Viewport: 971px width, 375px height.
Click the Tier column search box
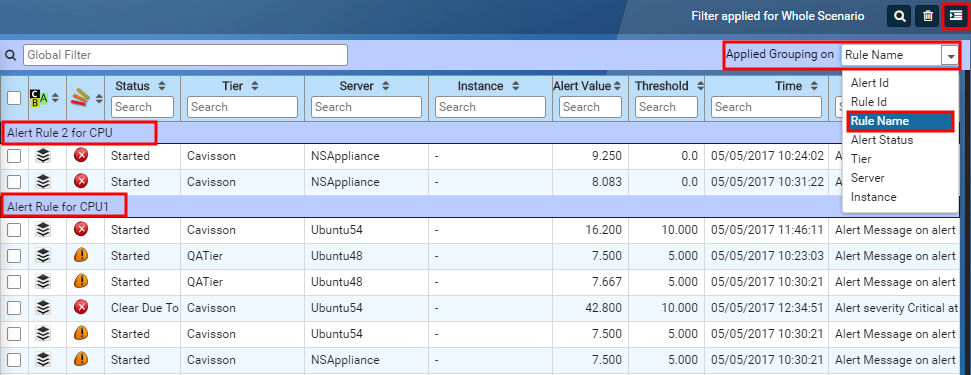click(243, 107)
